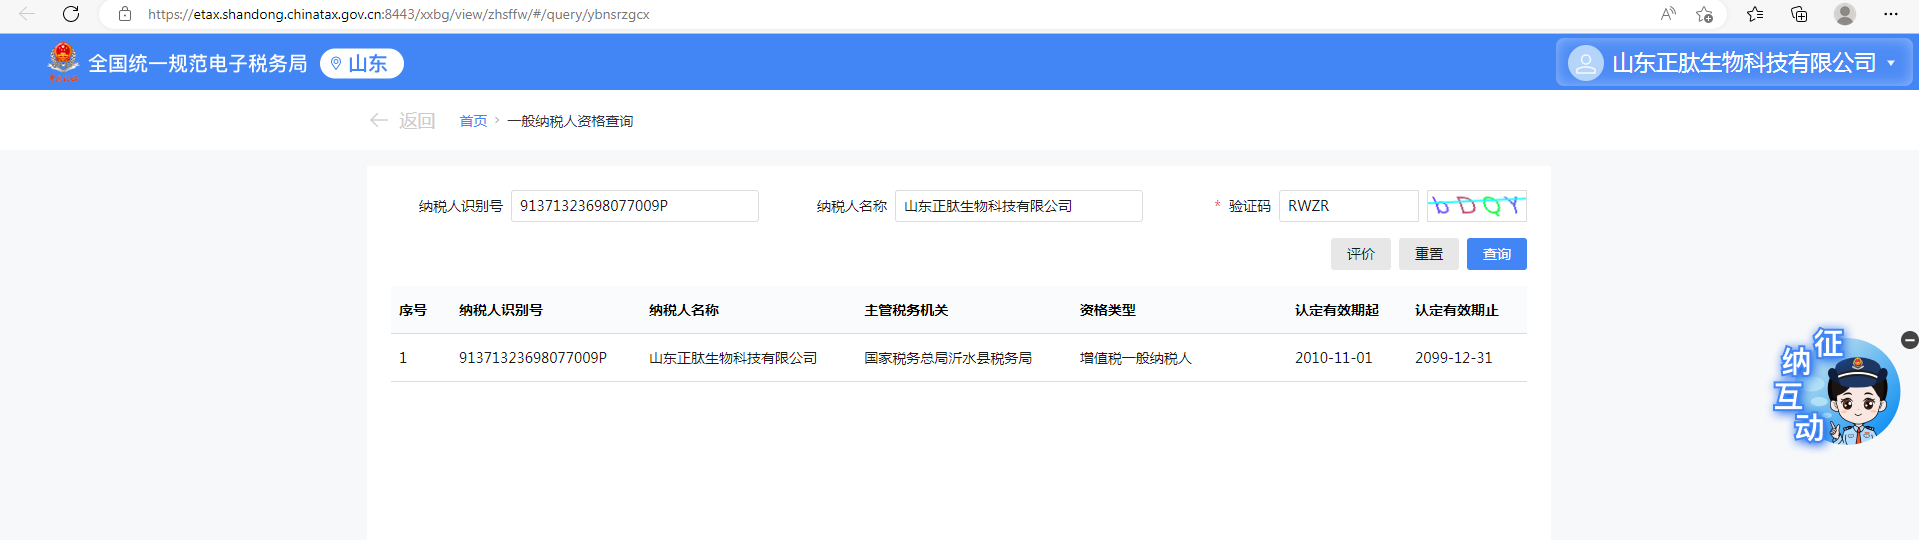Click the 返回 back link
This screenshot has height=540, width=1919.
pos(403,121)
